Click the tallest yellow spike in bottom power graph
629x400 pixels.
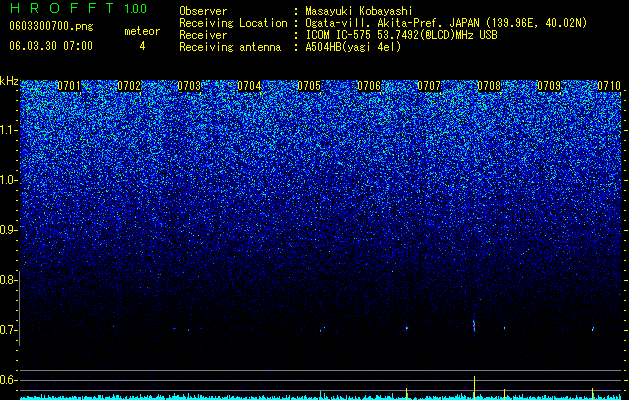click(475, 388)
